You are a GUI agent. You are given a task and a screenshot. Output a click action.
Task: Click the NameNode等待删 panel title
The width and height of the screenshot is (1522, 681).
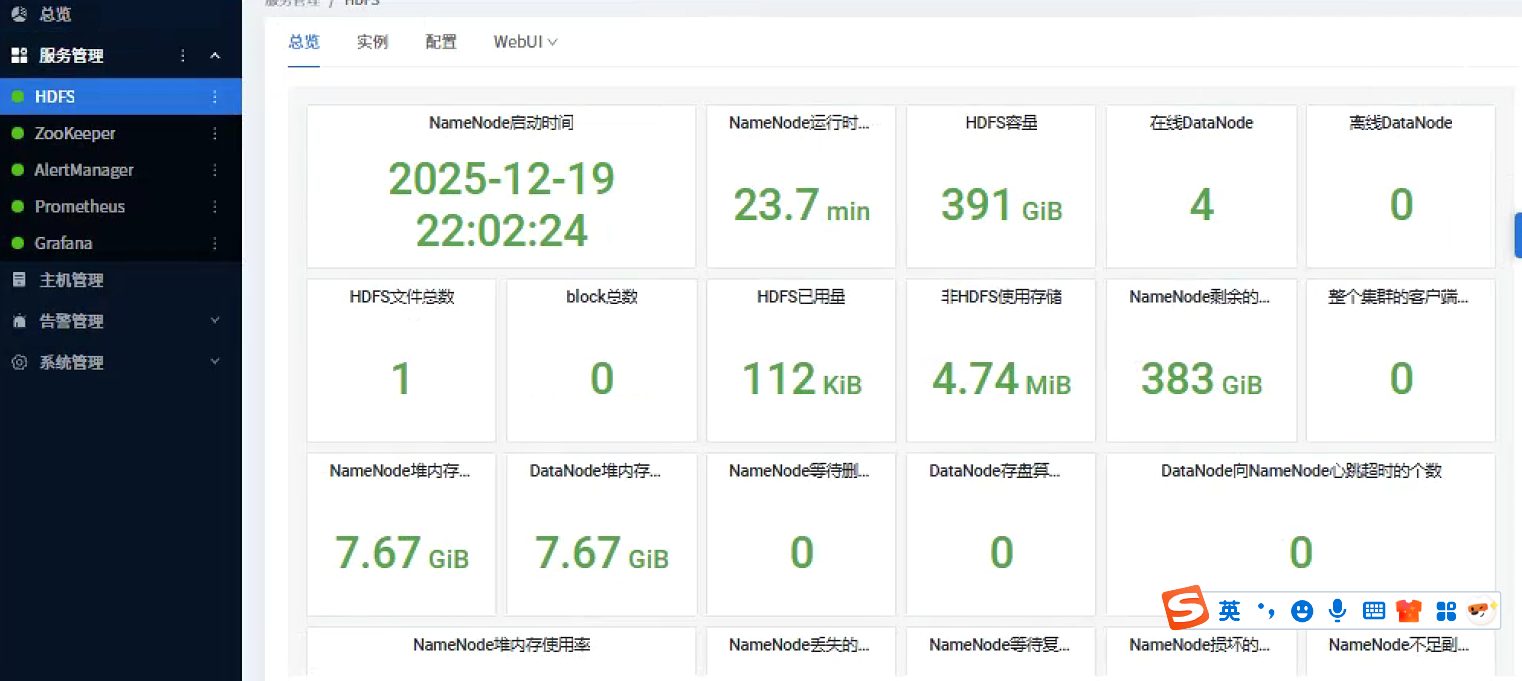point(800,470)
